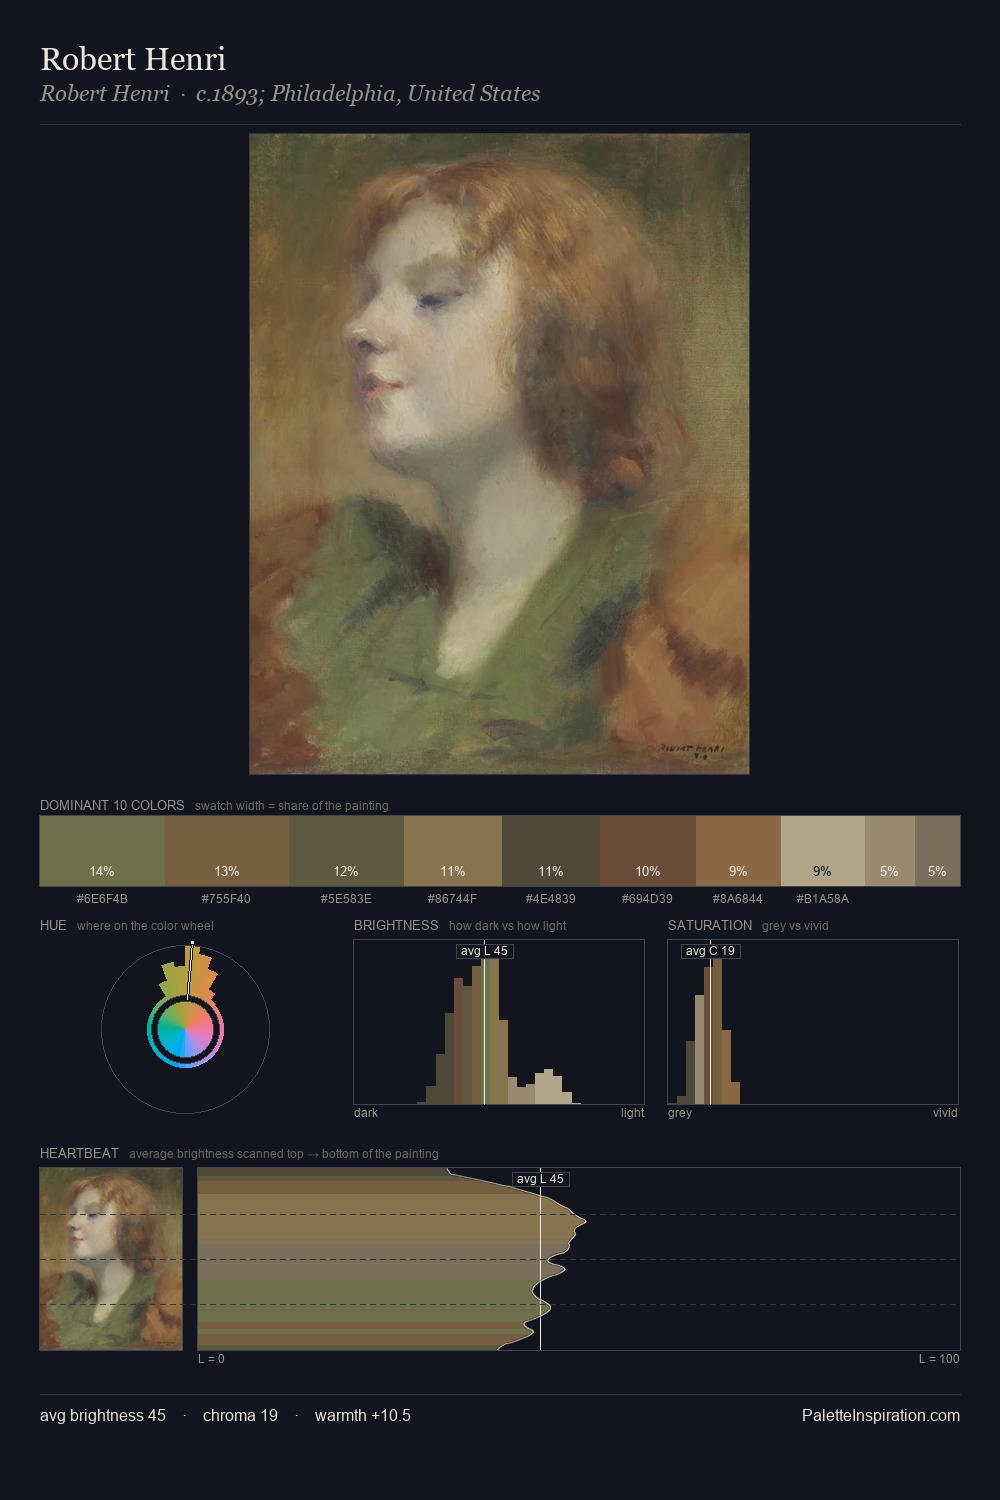Click the Robert Henri title heading

(133, 59)
